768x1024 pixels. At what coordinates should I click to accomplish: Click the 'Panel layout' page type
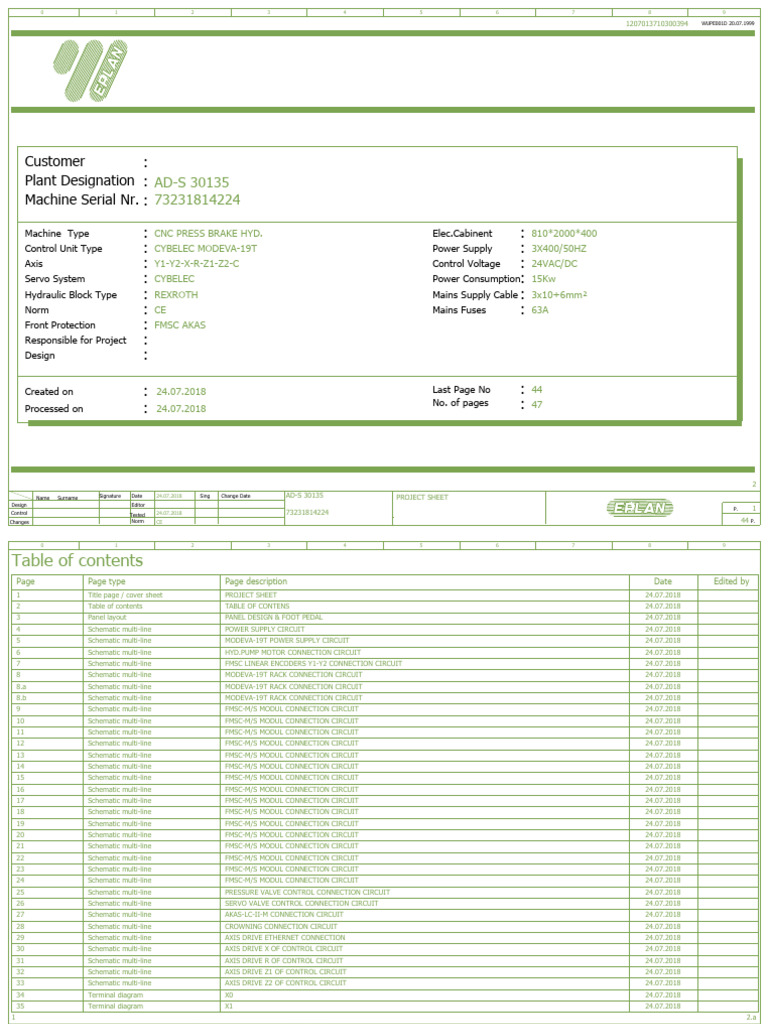pyautogui.click(x=107, y=617)
